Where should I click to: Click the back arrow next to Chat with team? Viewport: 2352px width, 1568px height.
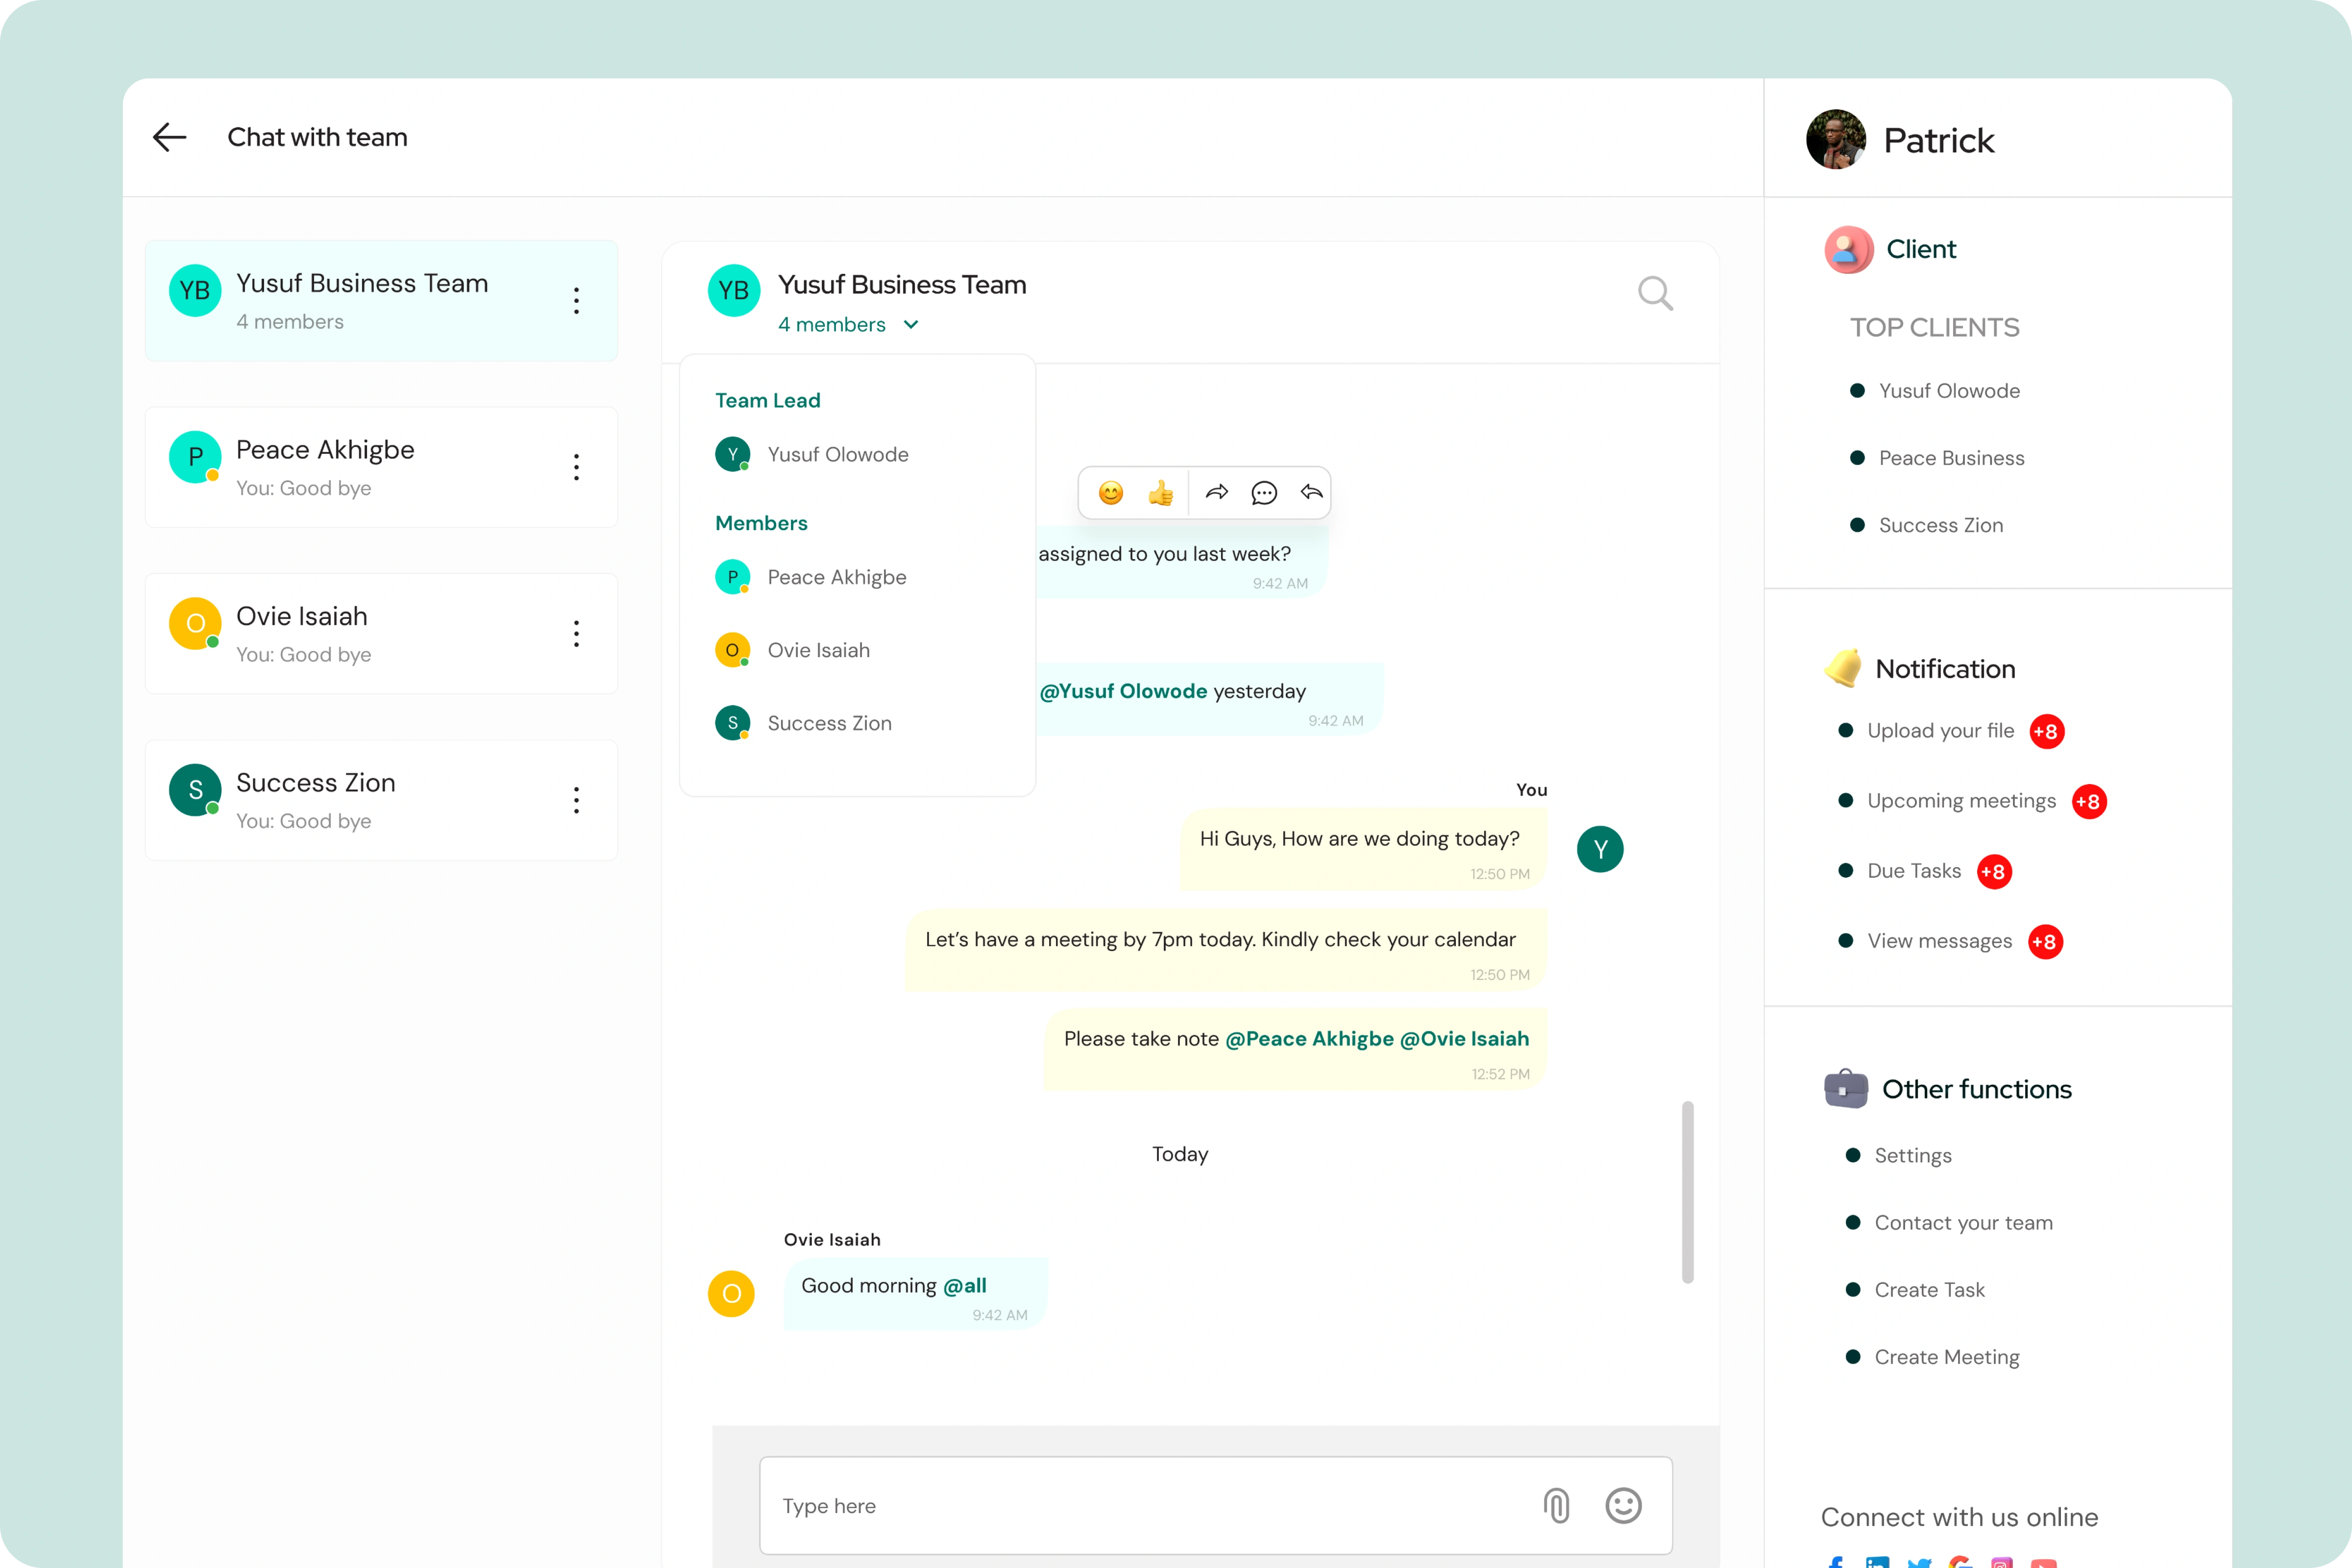[170, 137]
